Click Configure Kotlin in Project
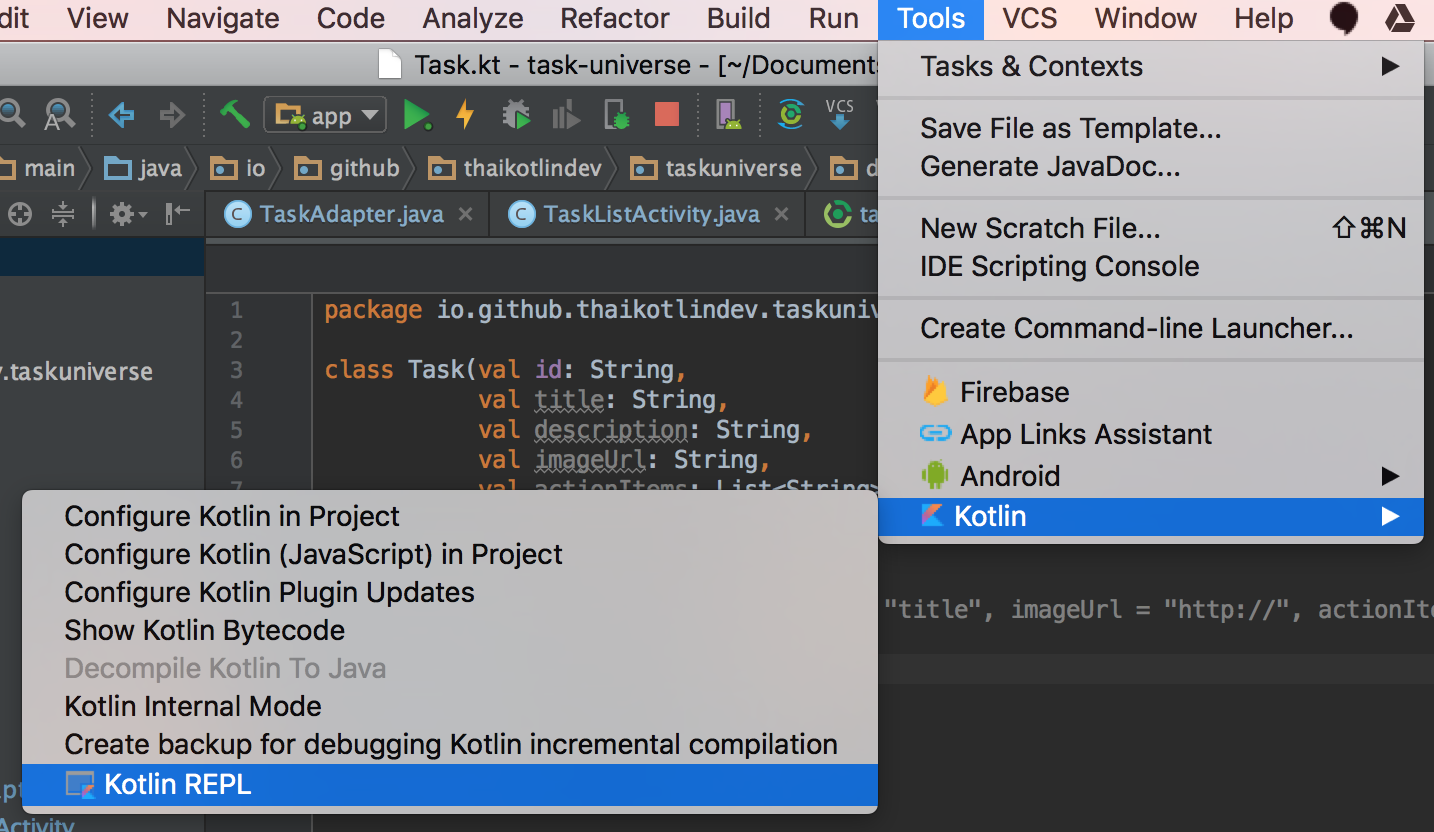1434x832 pixels. coord(231,516)
